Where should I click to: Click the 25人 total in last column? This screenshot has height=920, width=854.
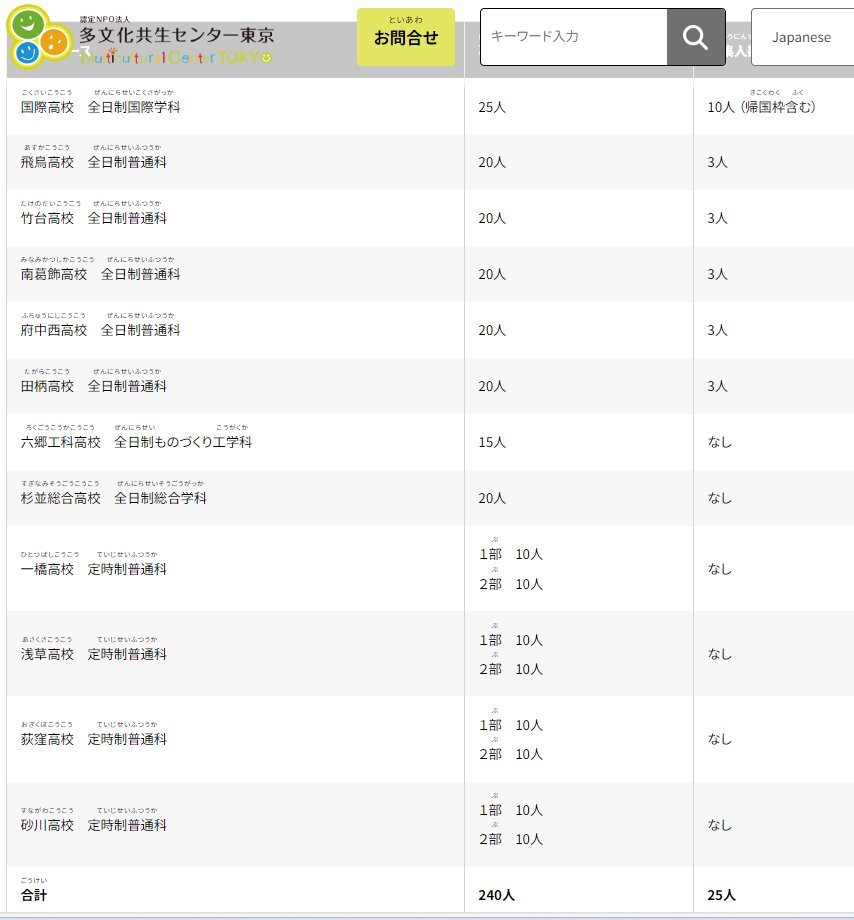[721, 895]
